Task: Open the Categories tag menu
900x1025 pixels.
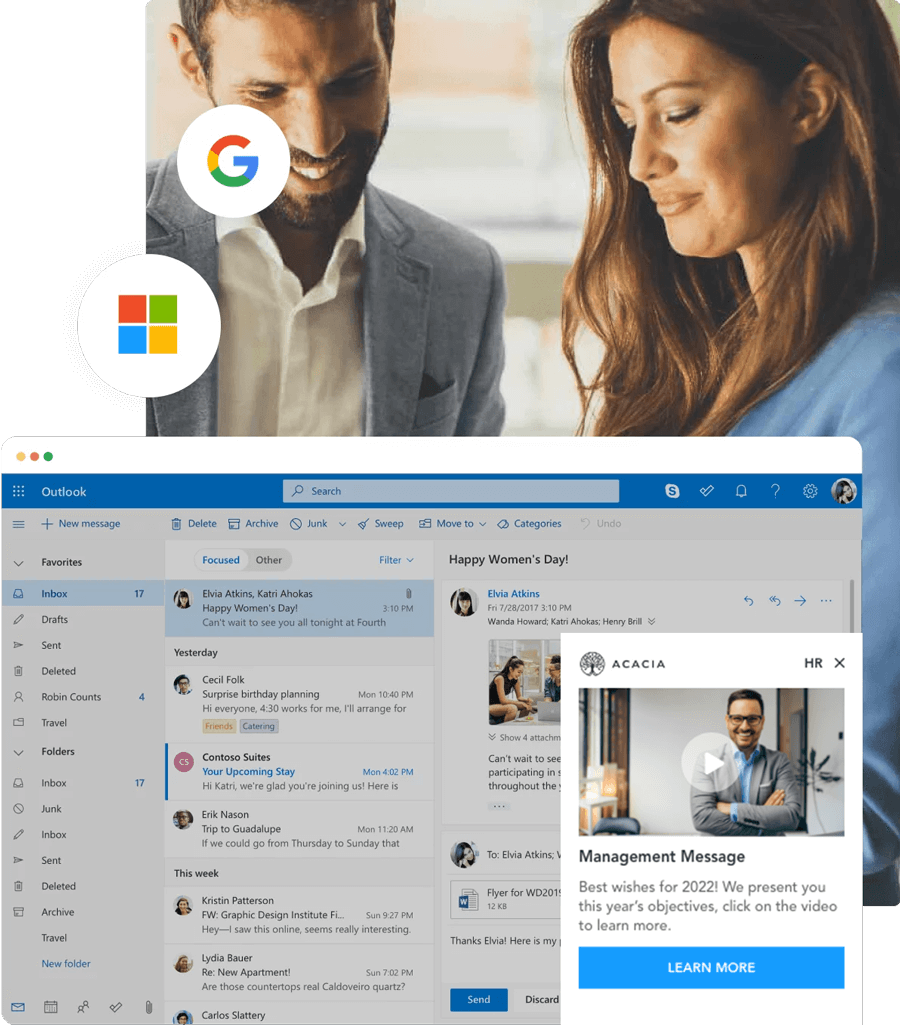Action: (x=529, y=524)
